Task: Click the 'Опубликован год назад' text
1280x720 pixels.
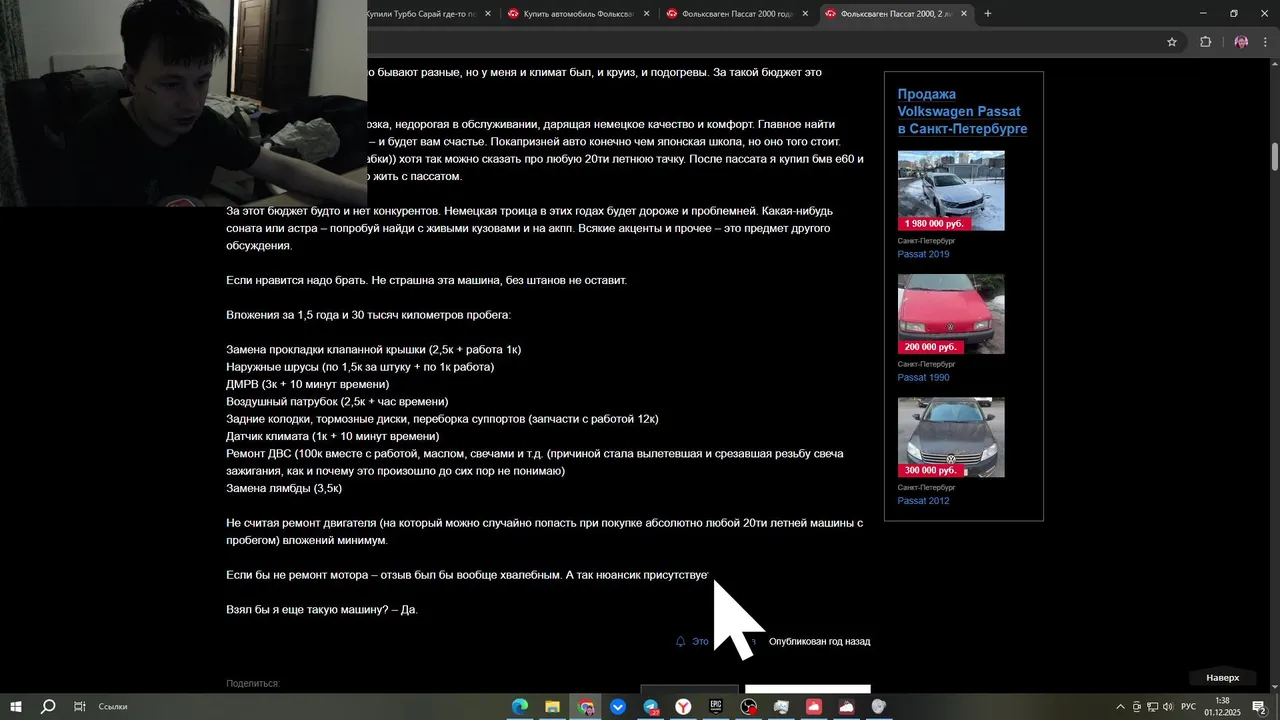Action: [819, 641]
